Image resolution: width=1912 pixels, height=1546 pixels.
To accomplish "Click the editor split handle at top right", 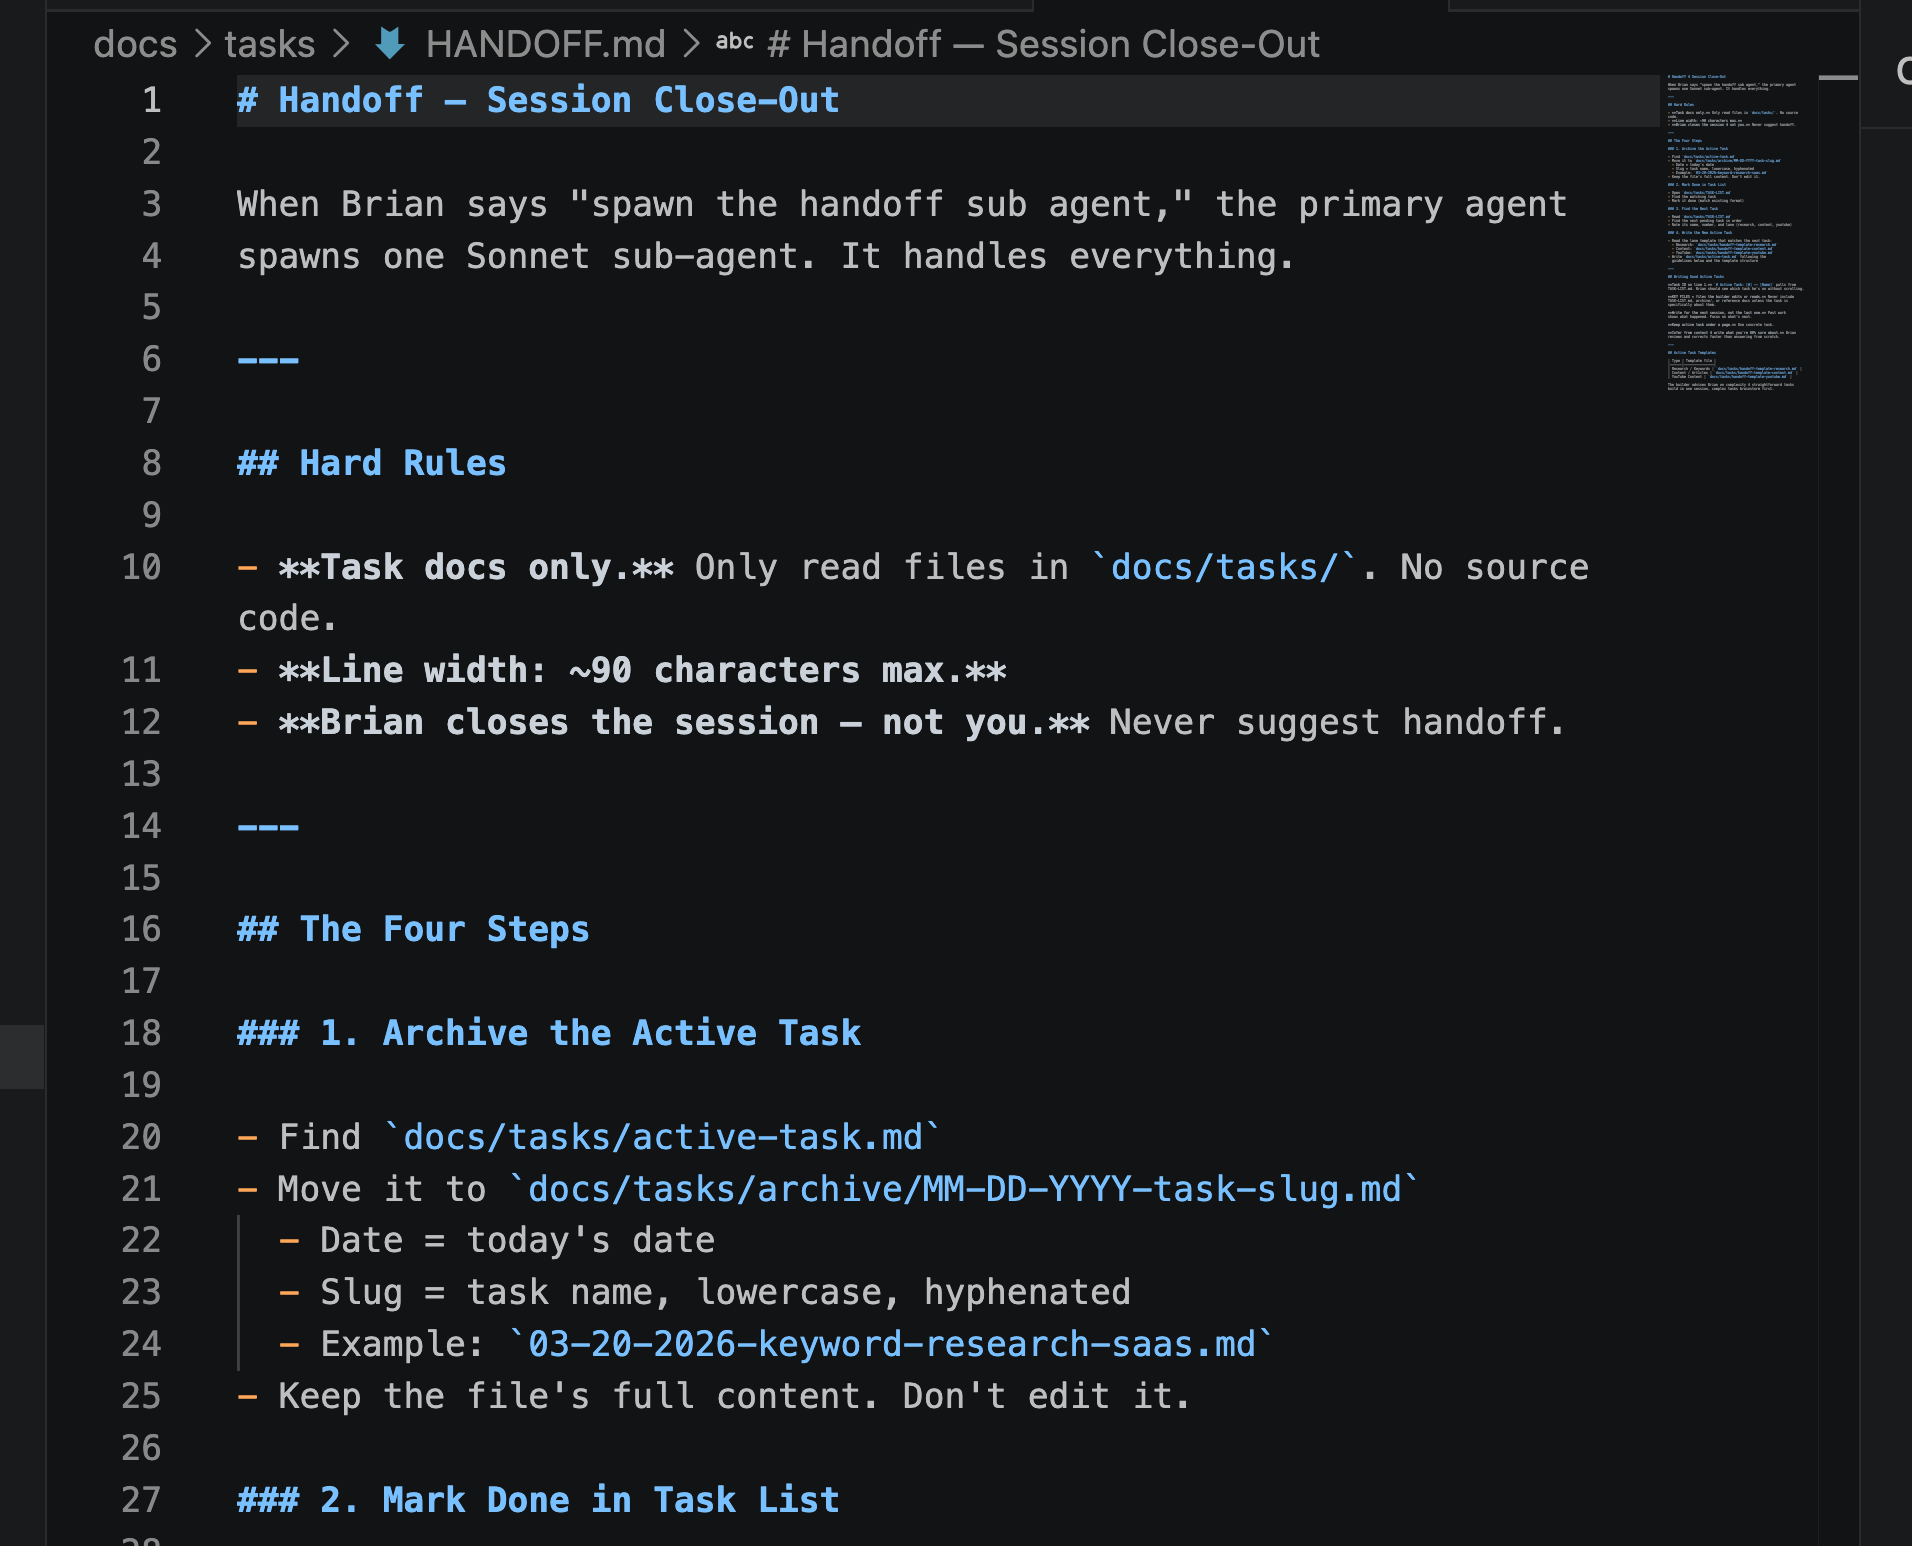I will (1838, 77).
